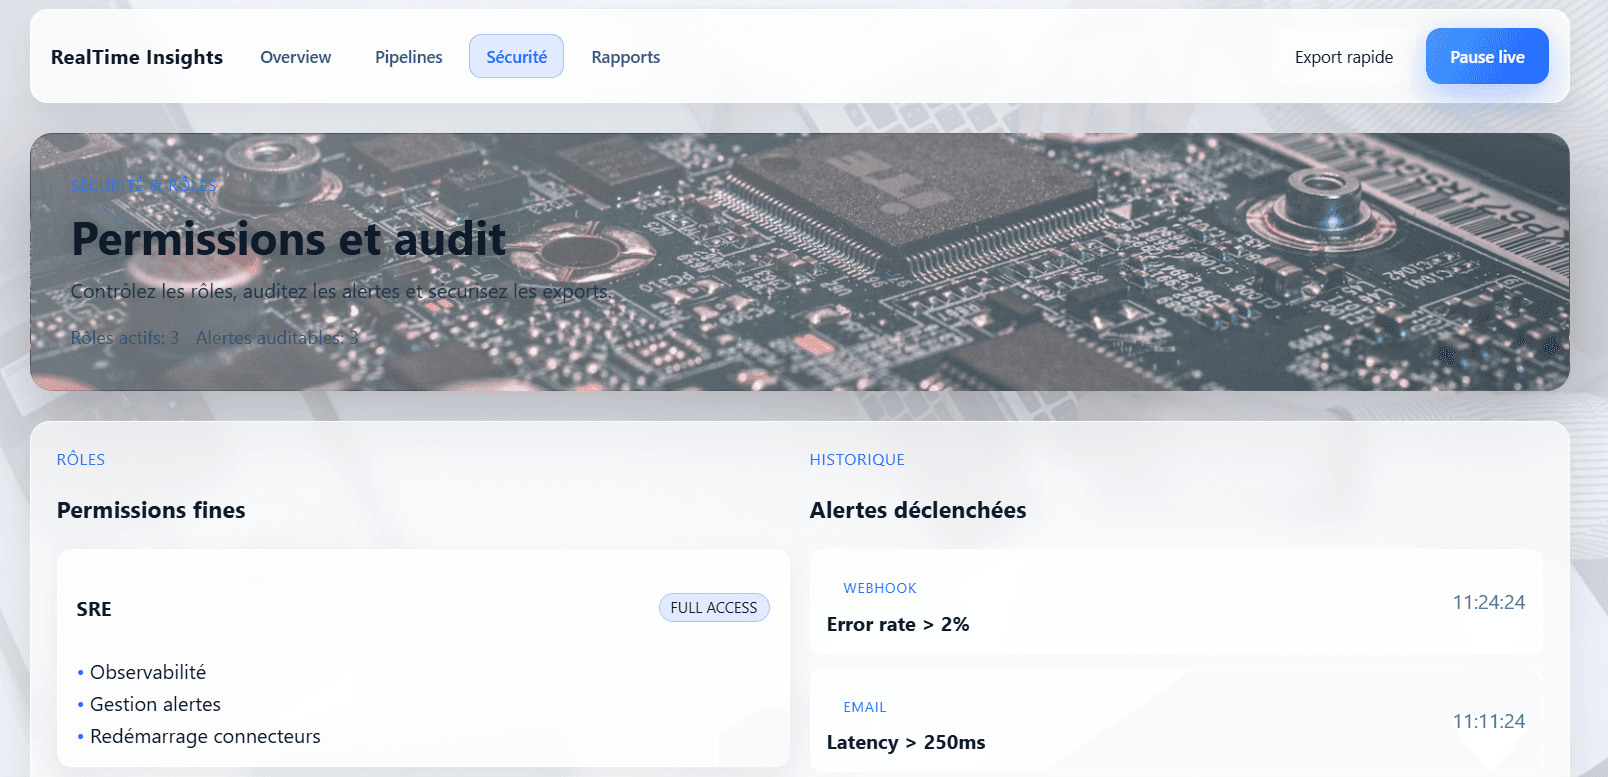Click the Permissions et audit heading
This screenshot has width=1608, height=777.
coord(289,239)
